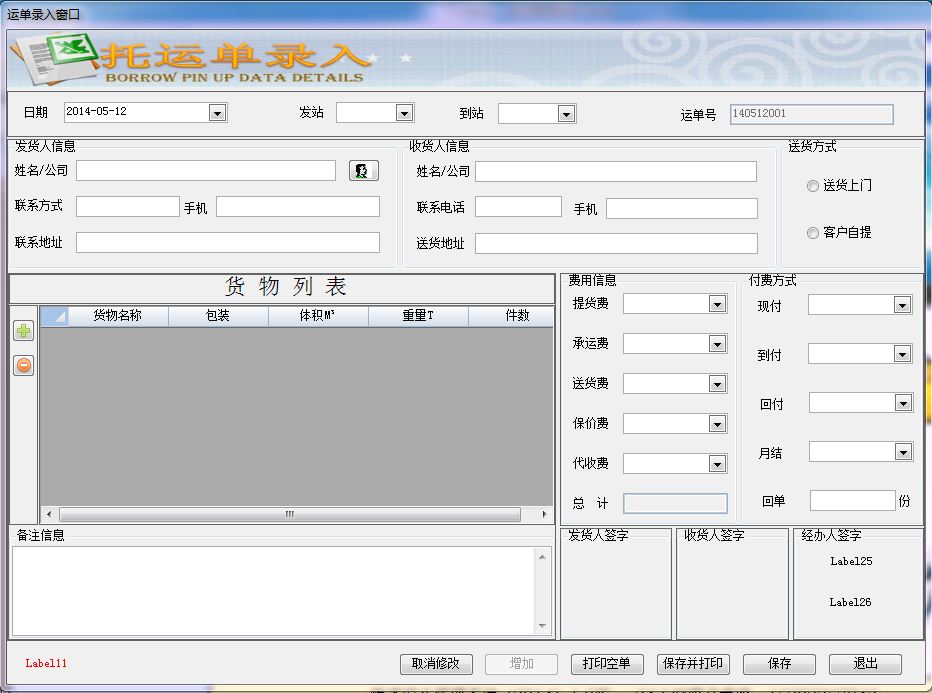This screenshot has height=693, width=932.
Task: Click the 重量T column header
Action: (418, 316)
